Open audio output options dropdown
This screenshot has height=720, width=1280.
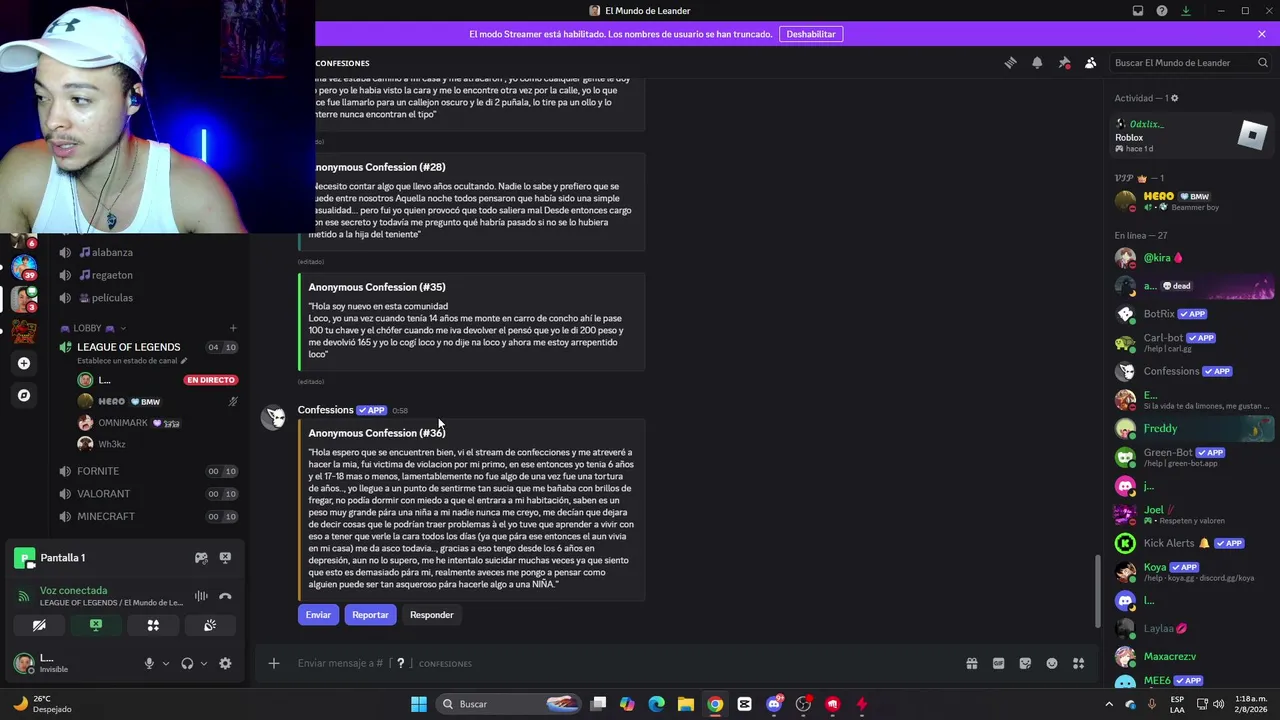click(x=204, y=663)
